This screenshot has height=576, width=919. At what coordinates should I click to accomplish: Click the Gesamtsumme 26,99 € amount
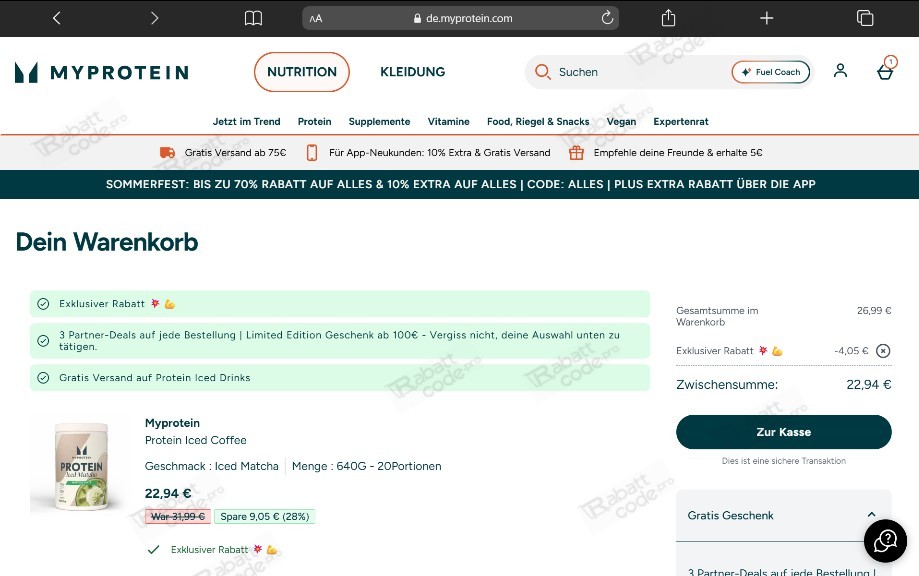pos(874,311)
